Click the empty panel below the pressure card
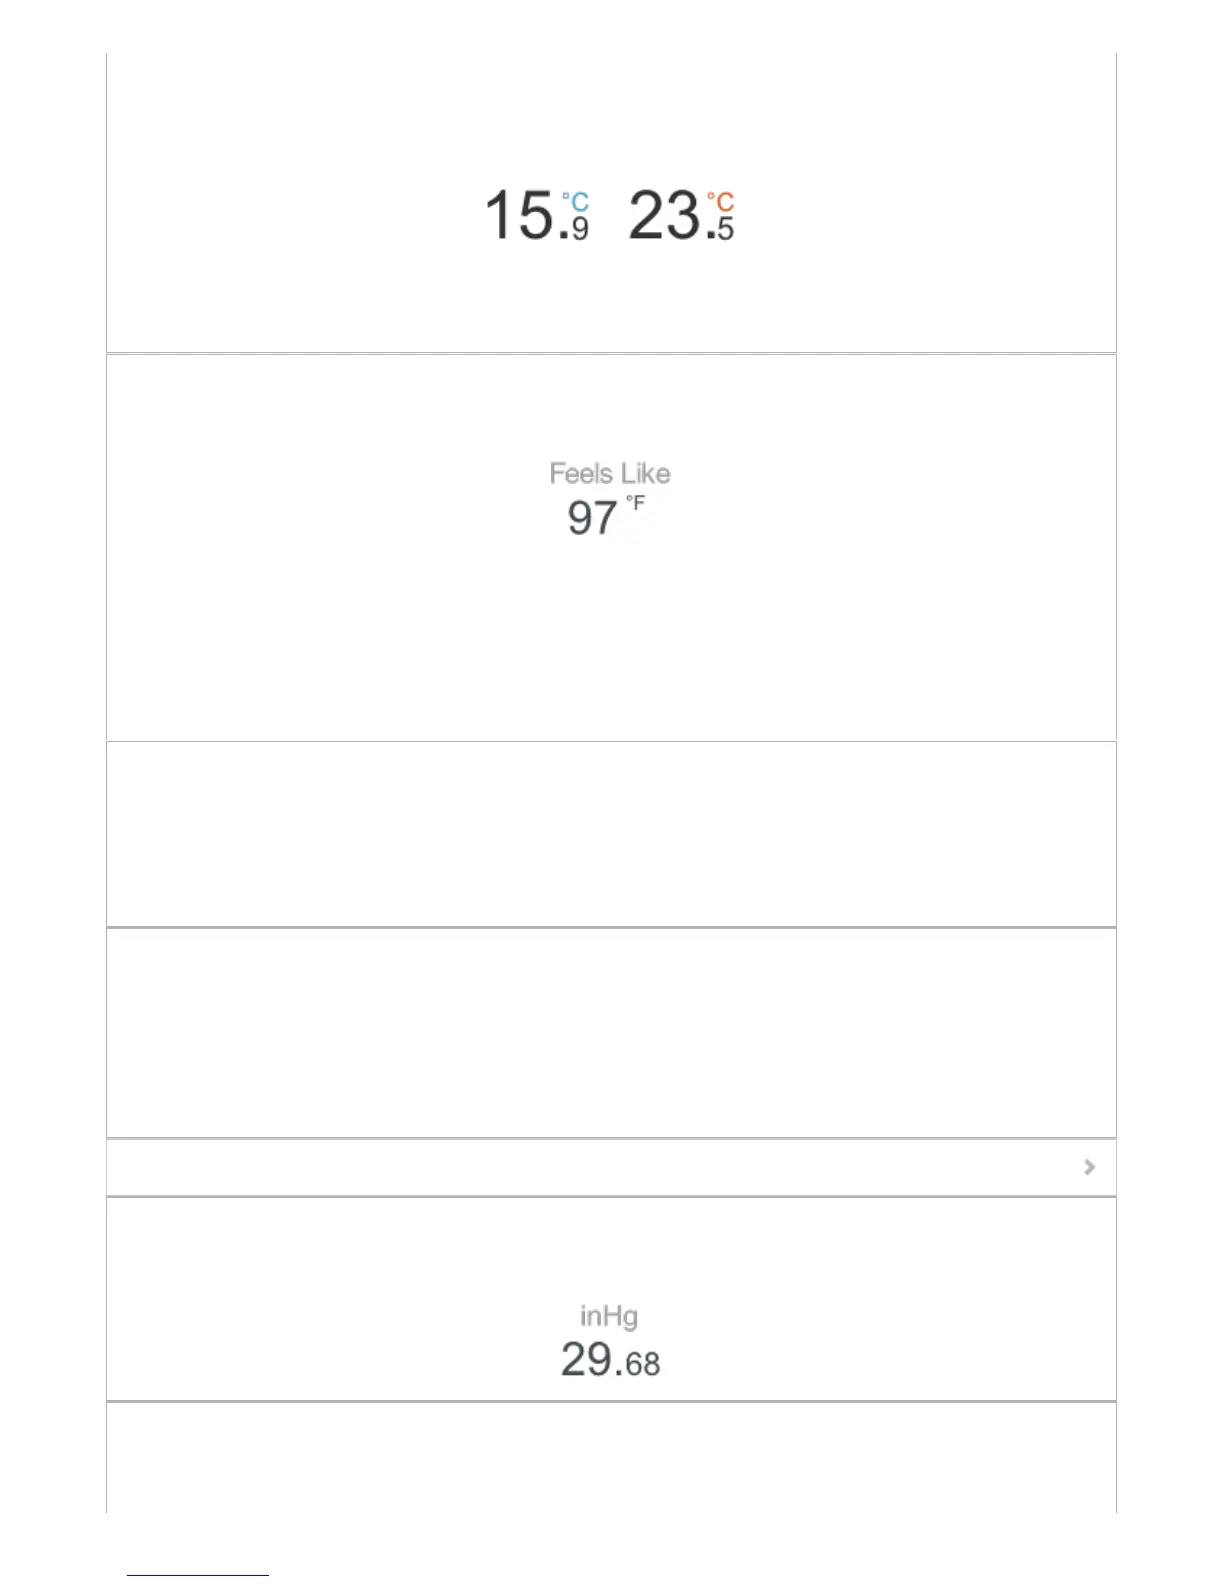1224x1584 pixels. pyautogui.click(x=611, y=1457)
